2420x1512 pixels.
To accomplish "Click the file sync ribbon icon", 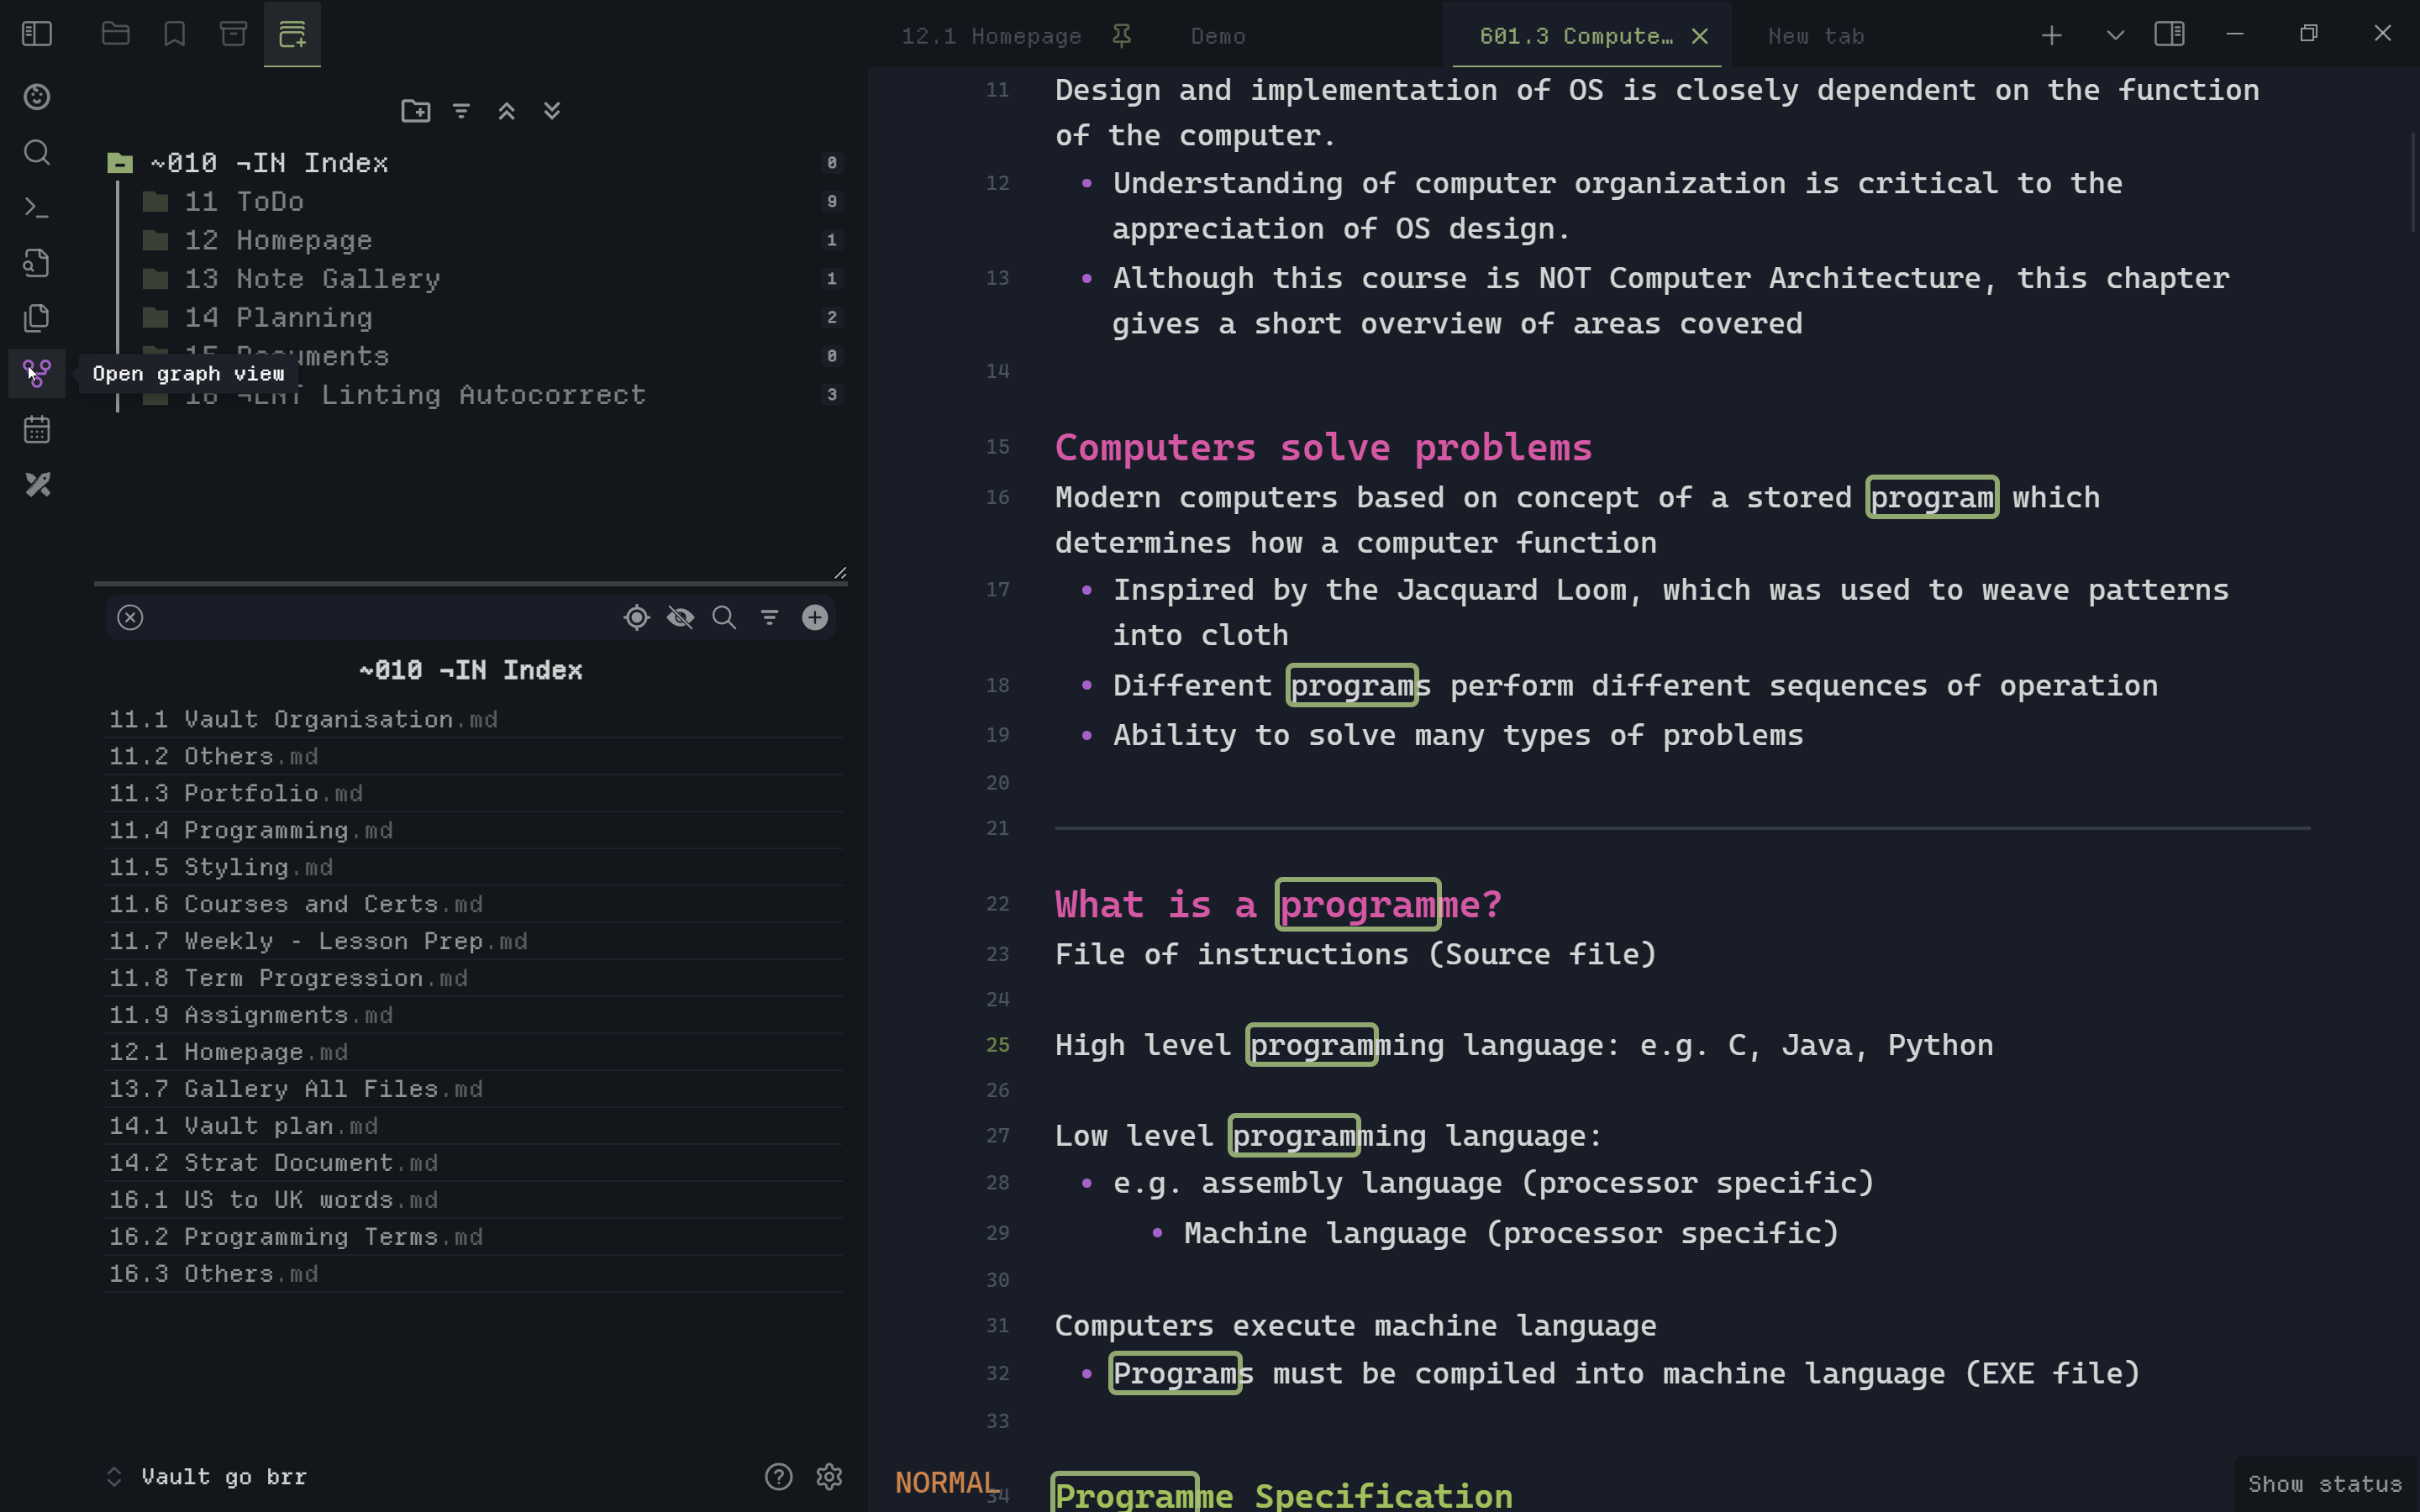I will [x=37, y=262].
